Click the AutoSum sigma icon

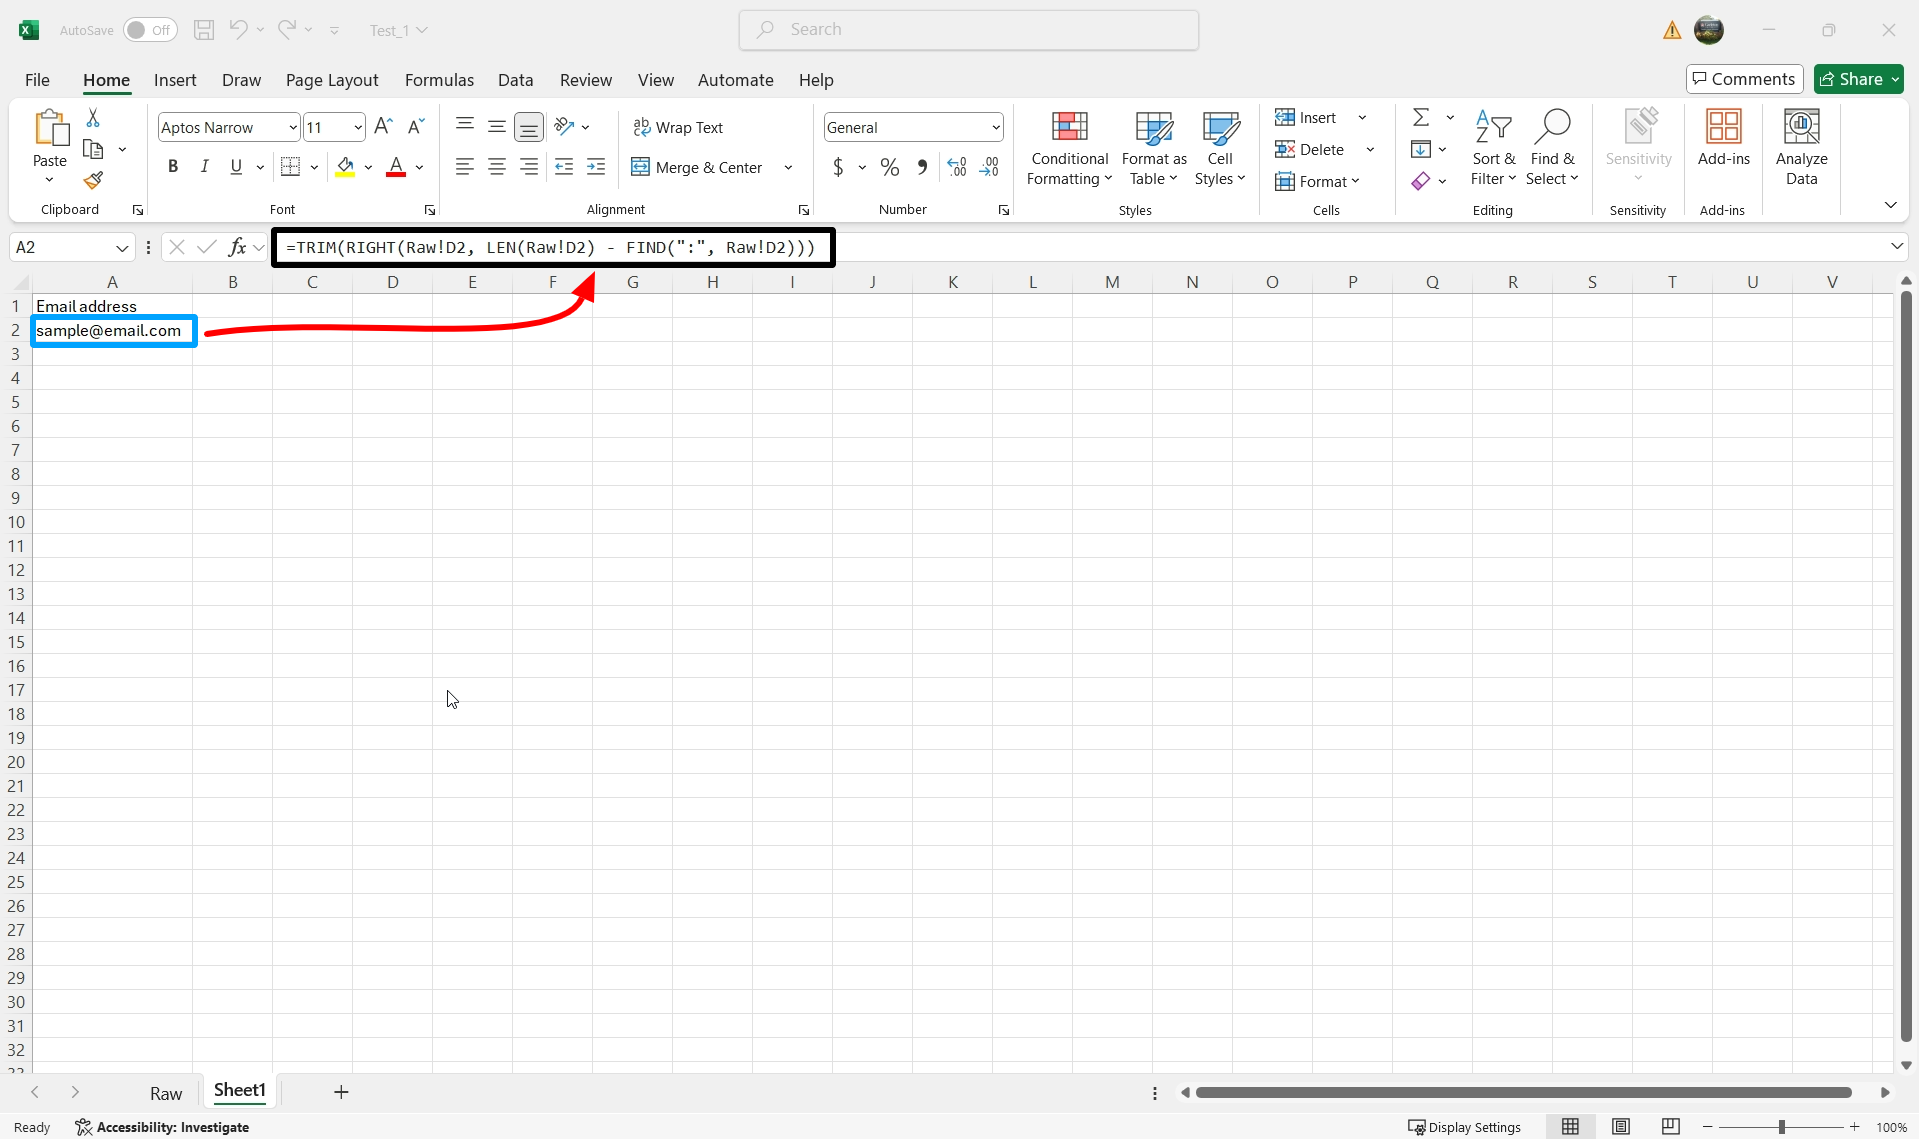1420,118
